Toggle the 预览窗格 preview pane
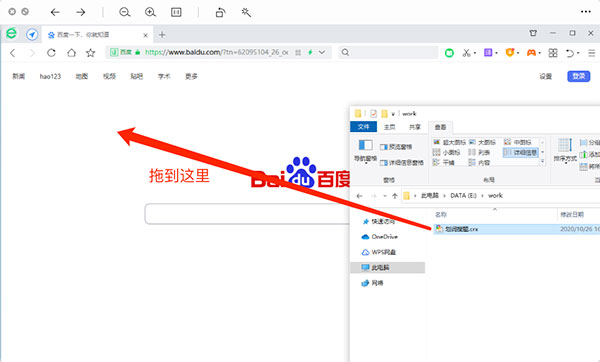This screenshot has width=600, height=362. [396, 147]
